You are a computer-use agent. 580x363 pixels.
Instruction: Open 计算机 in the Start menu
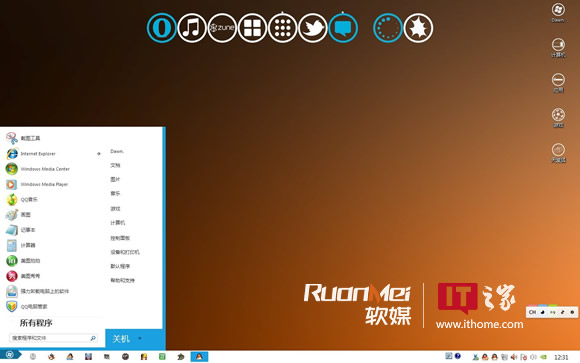[x=118, y=222]
